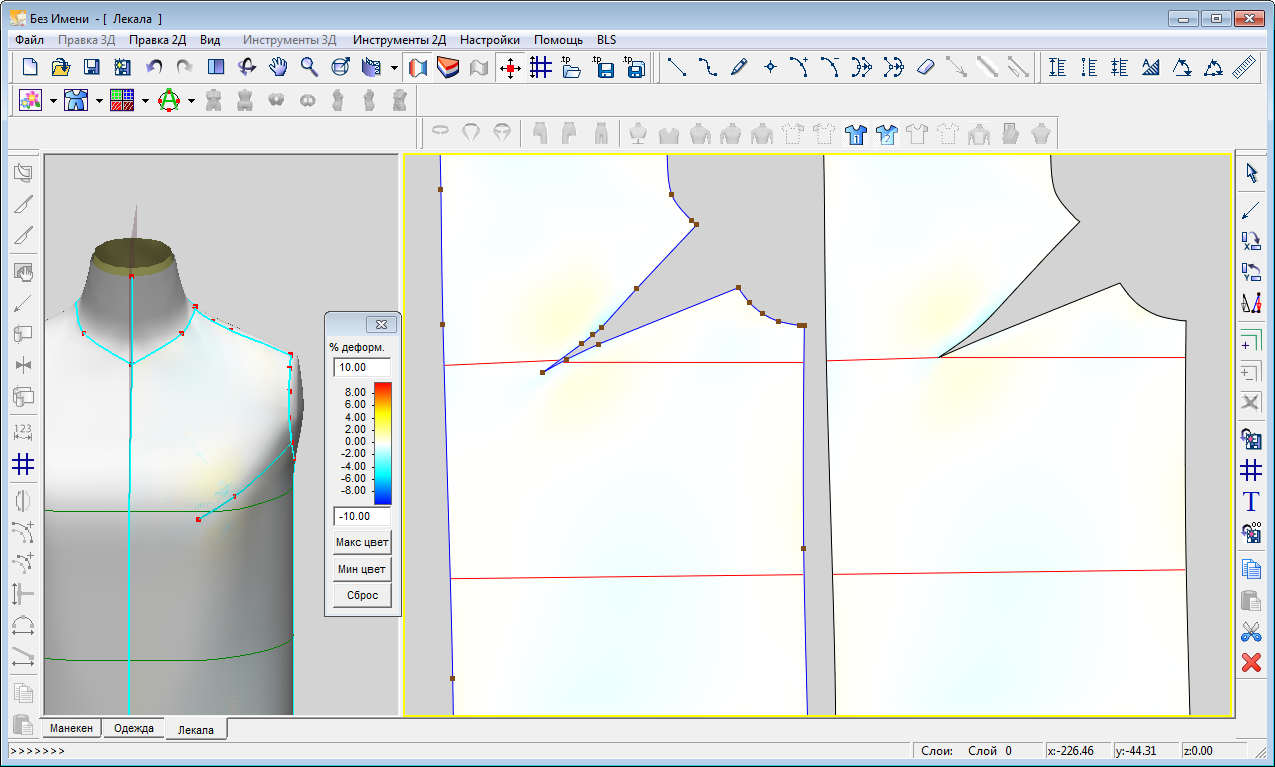The image size is (1275, 767).
Task: Toggle the red move-arrows mode button
Action: [x=511, y=67]
